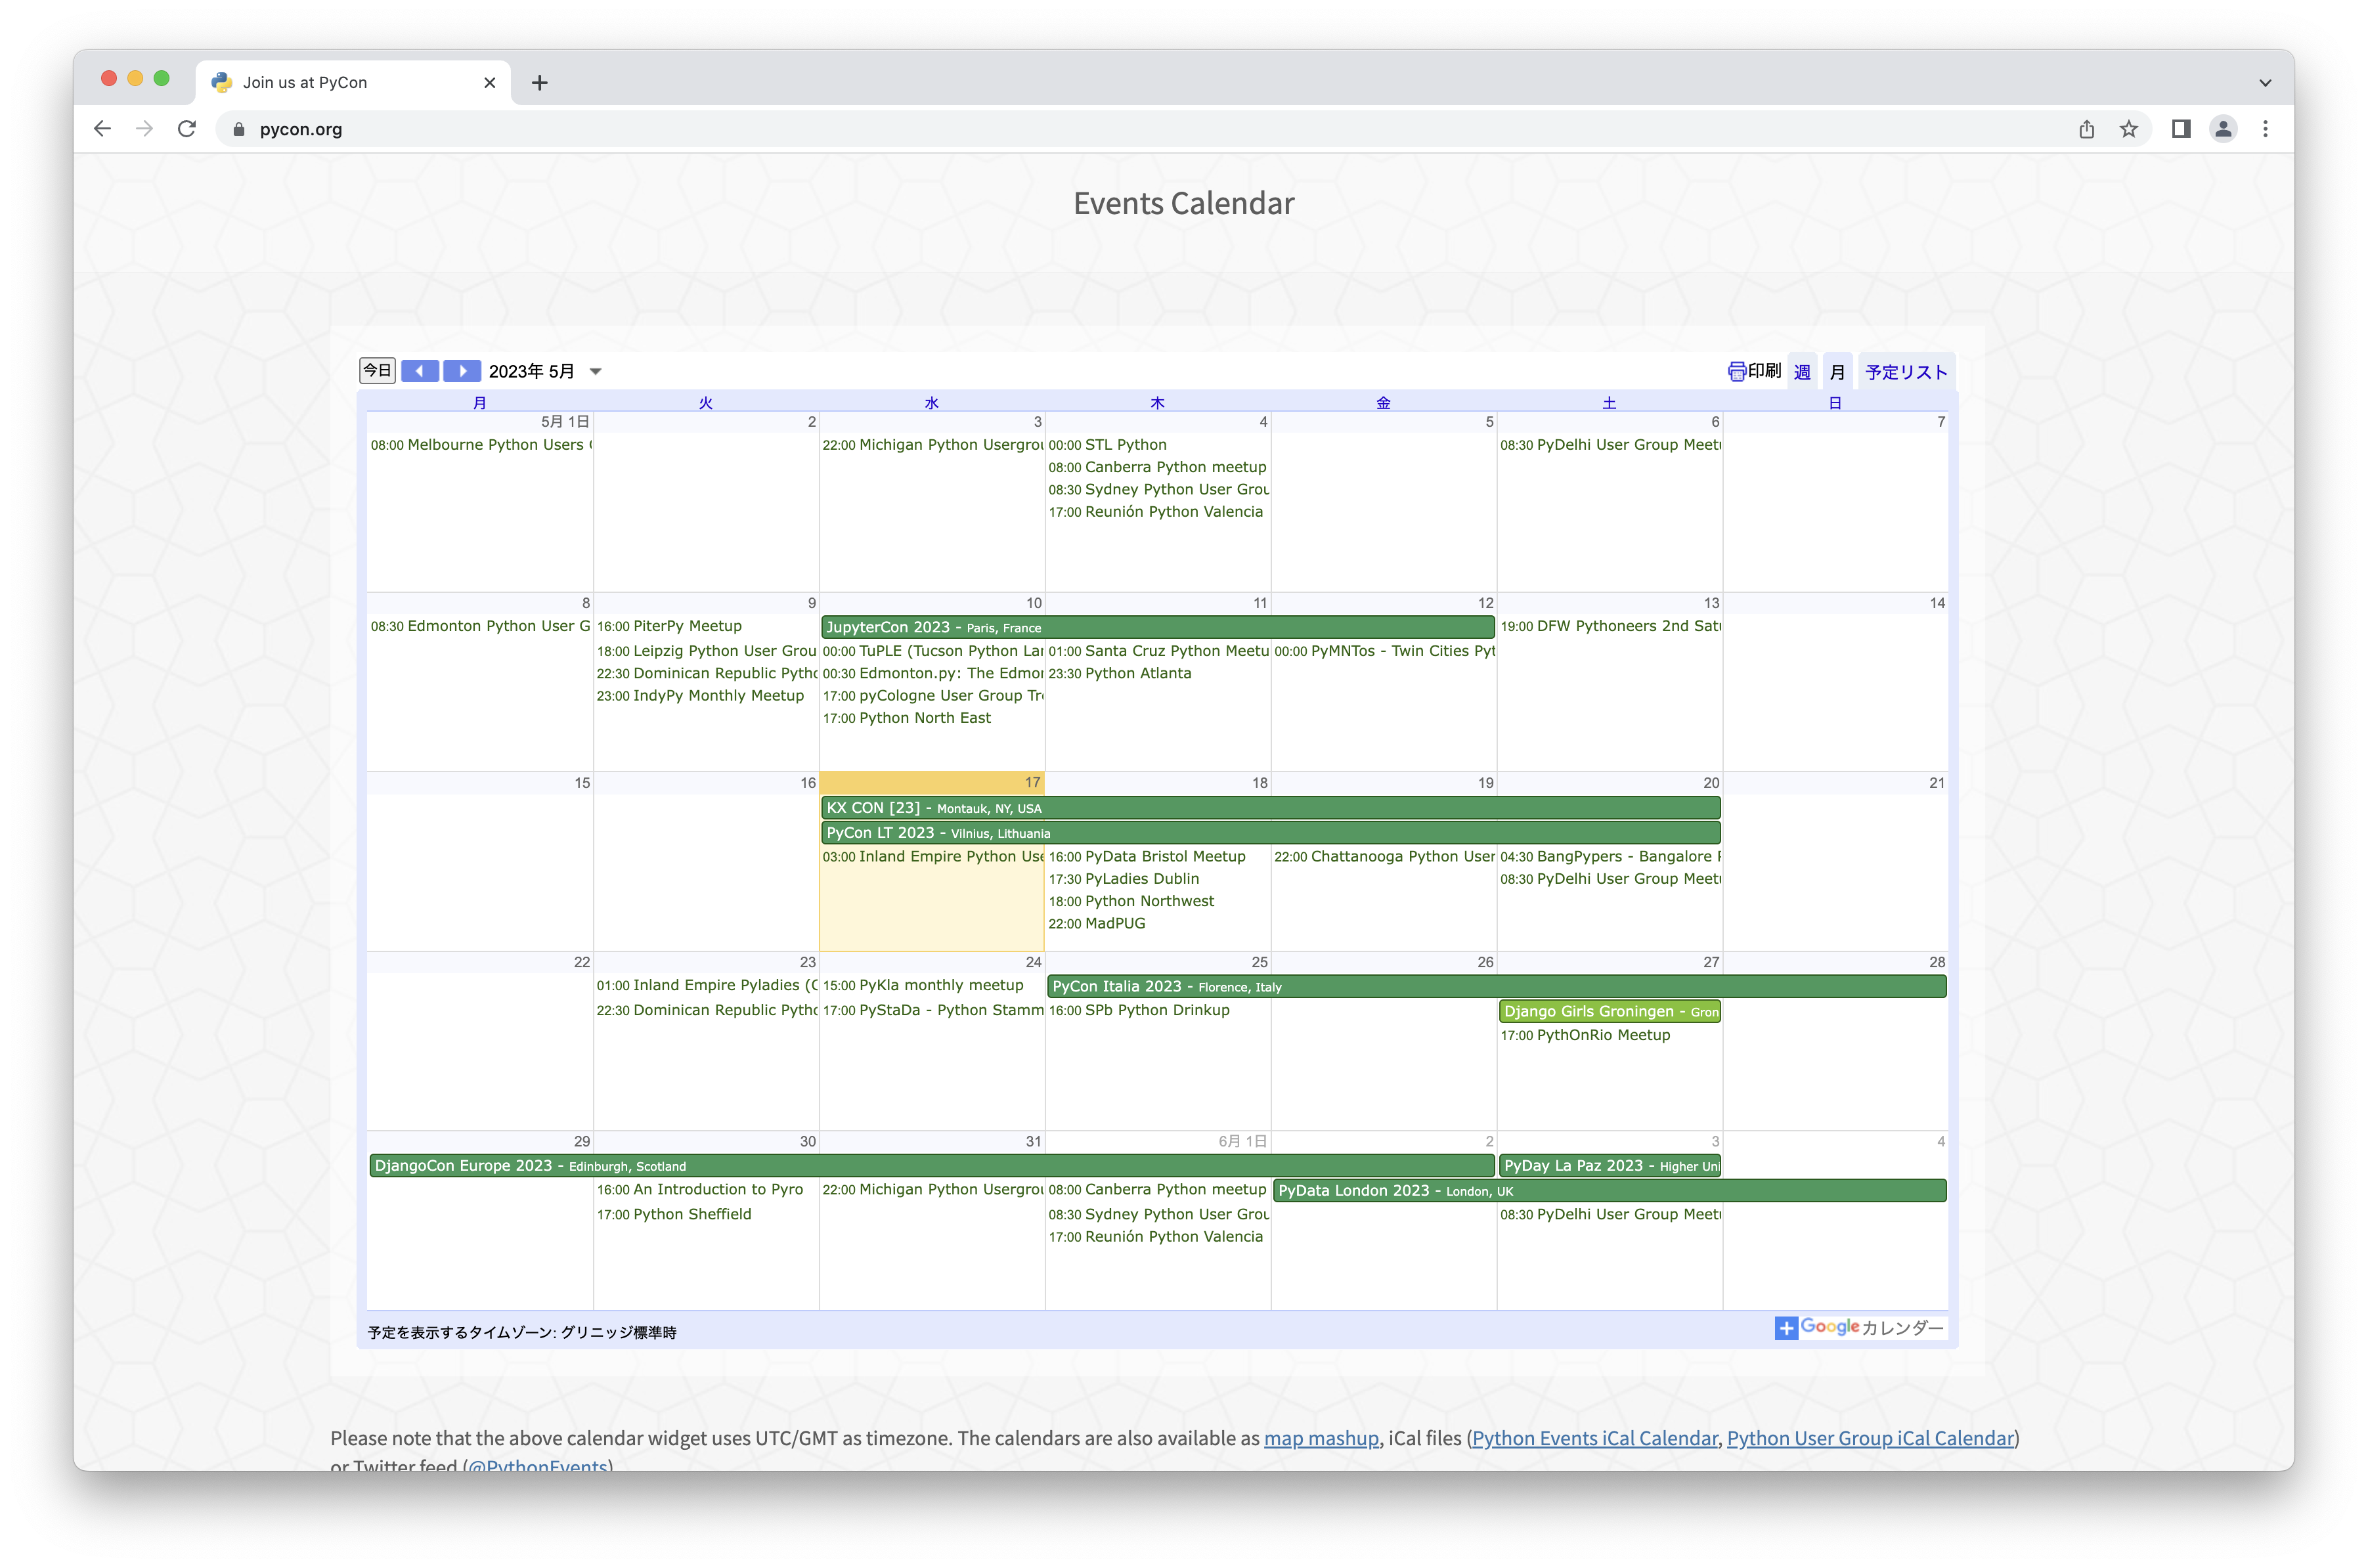Open the browser side panel icon
The height and width of the screenshot is (1568, 2368).
[x=2181, y=129]
